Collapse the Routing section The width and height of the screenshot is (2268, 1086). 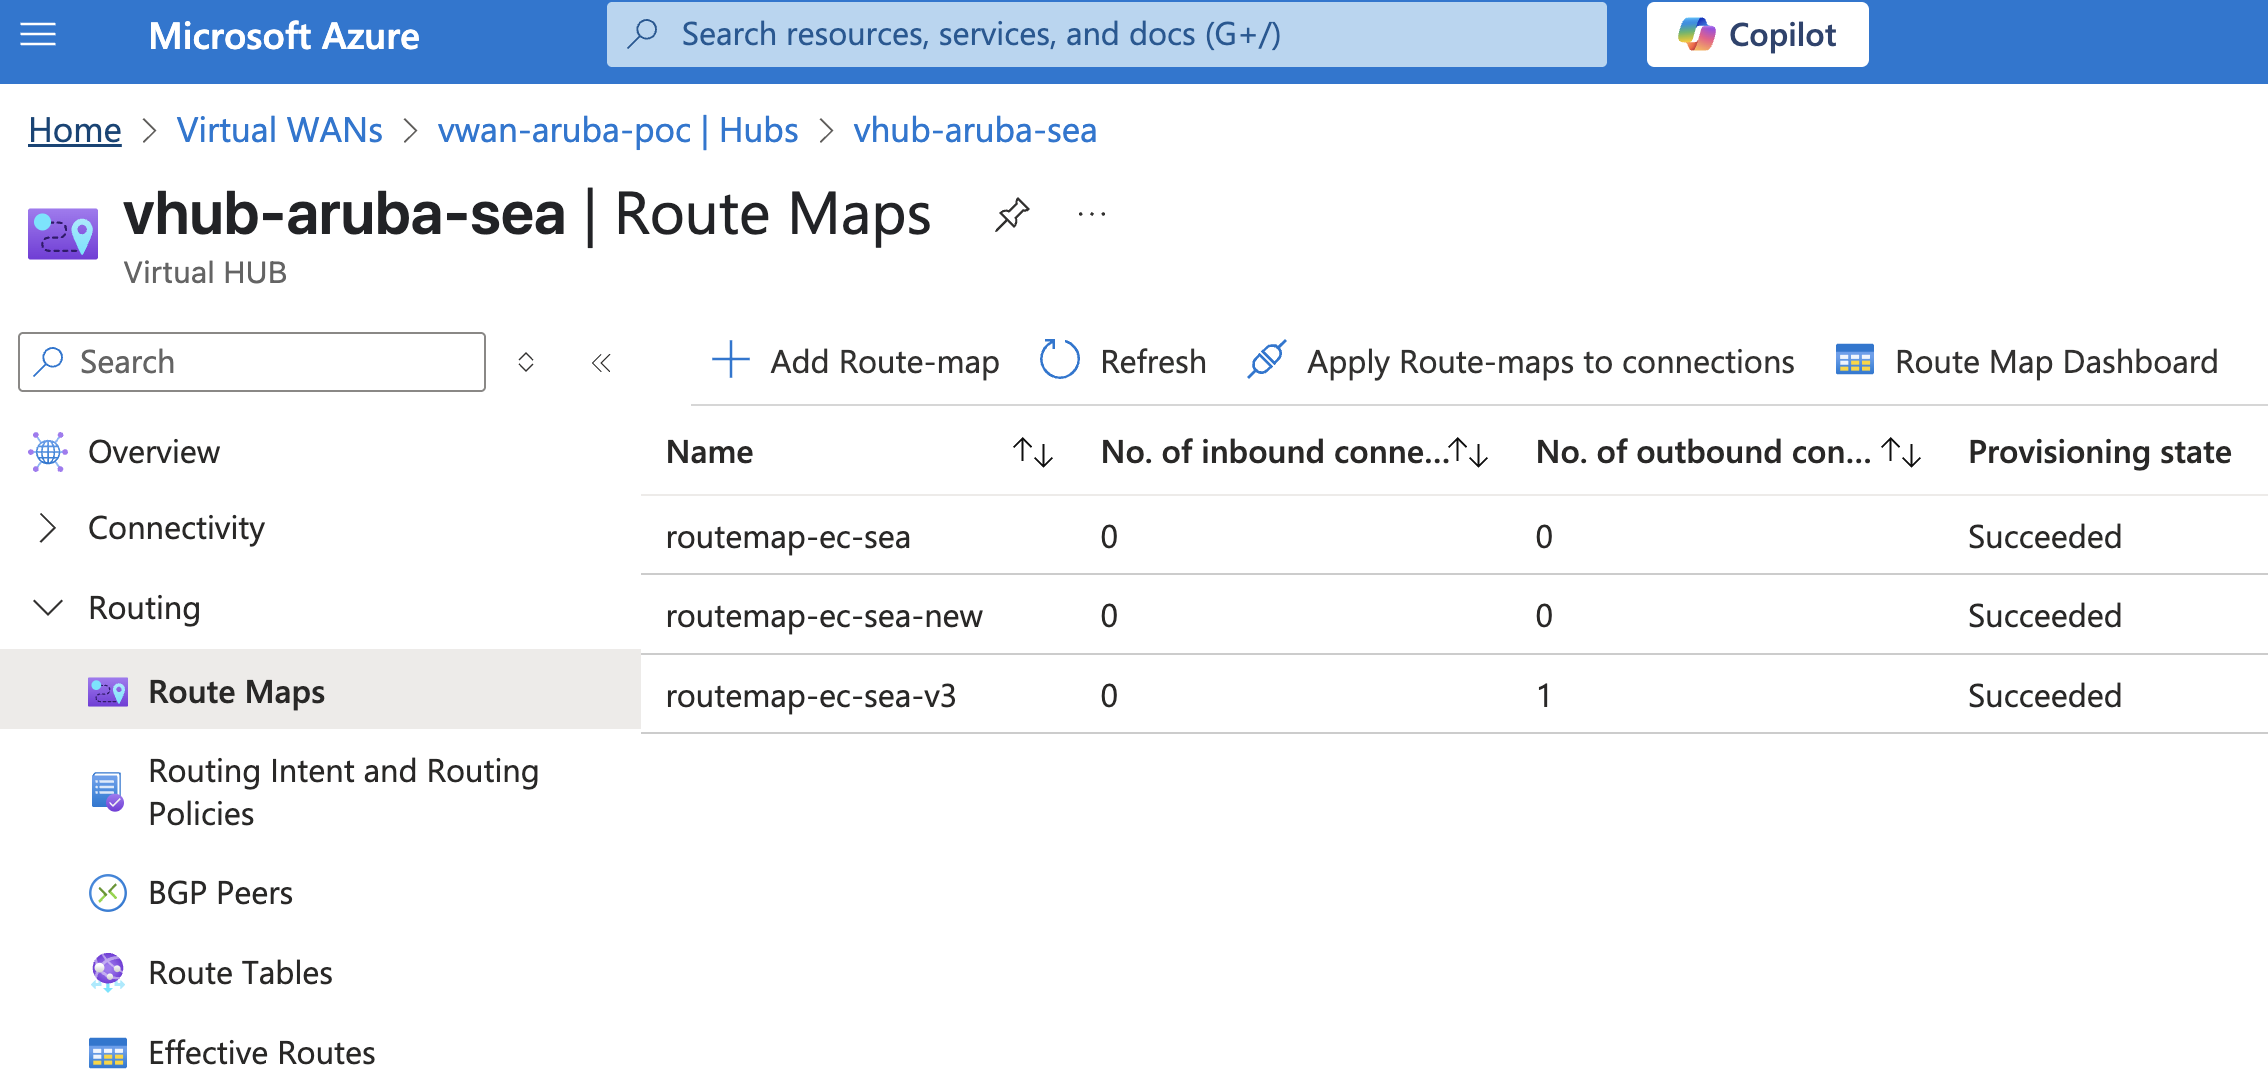[47, 608]
